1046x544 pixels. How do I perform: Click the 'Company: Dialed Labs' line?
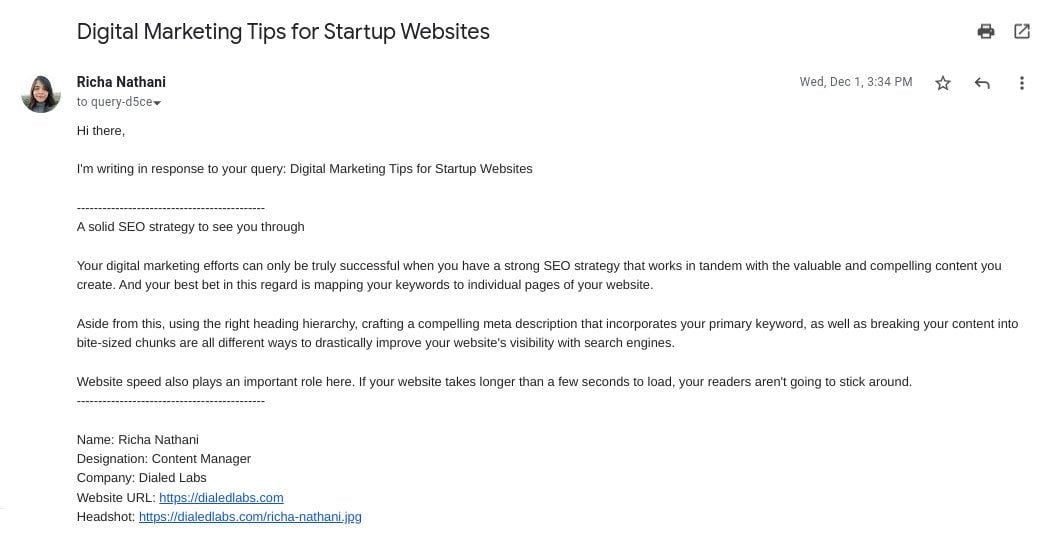tap(141, 478)
